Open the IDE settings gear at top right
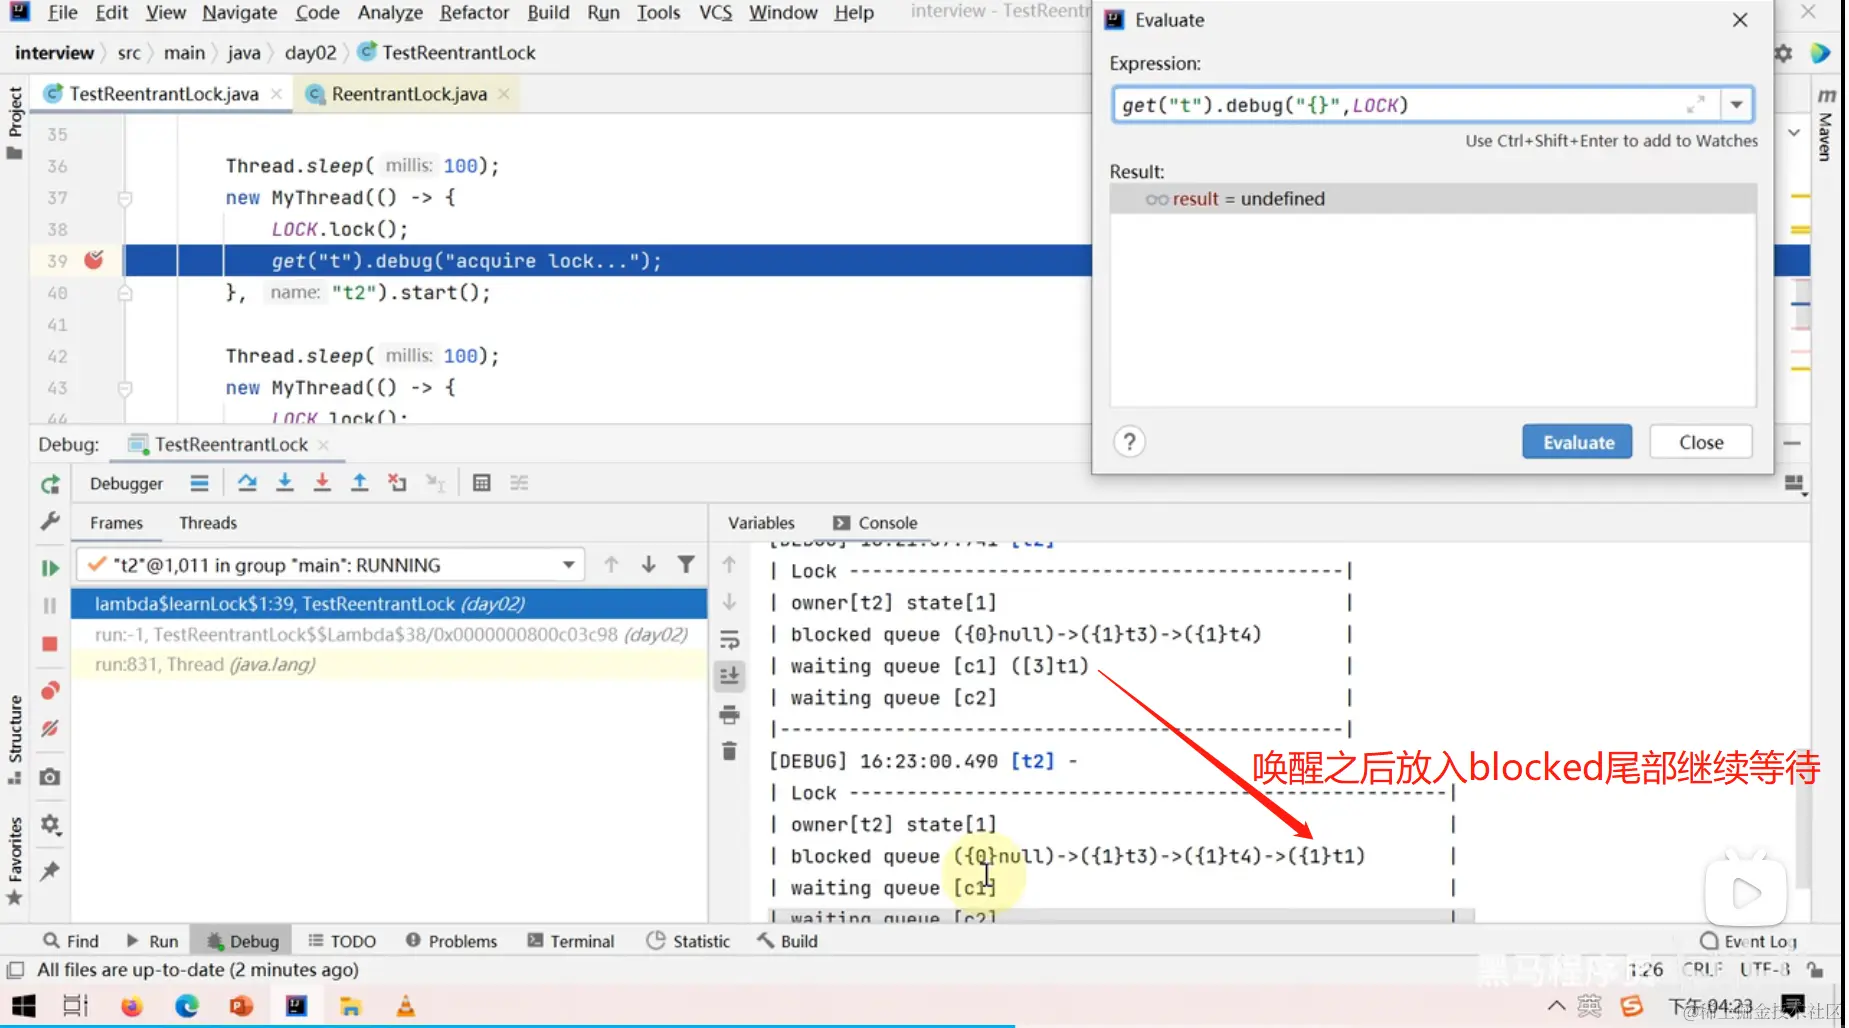Viewport: 1849px width, 1028px height. click(1783, 53)
